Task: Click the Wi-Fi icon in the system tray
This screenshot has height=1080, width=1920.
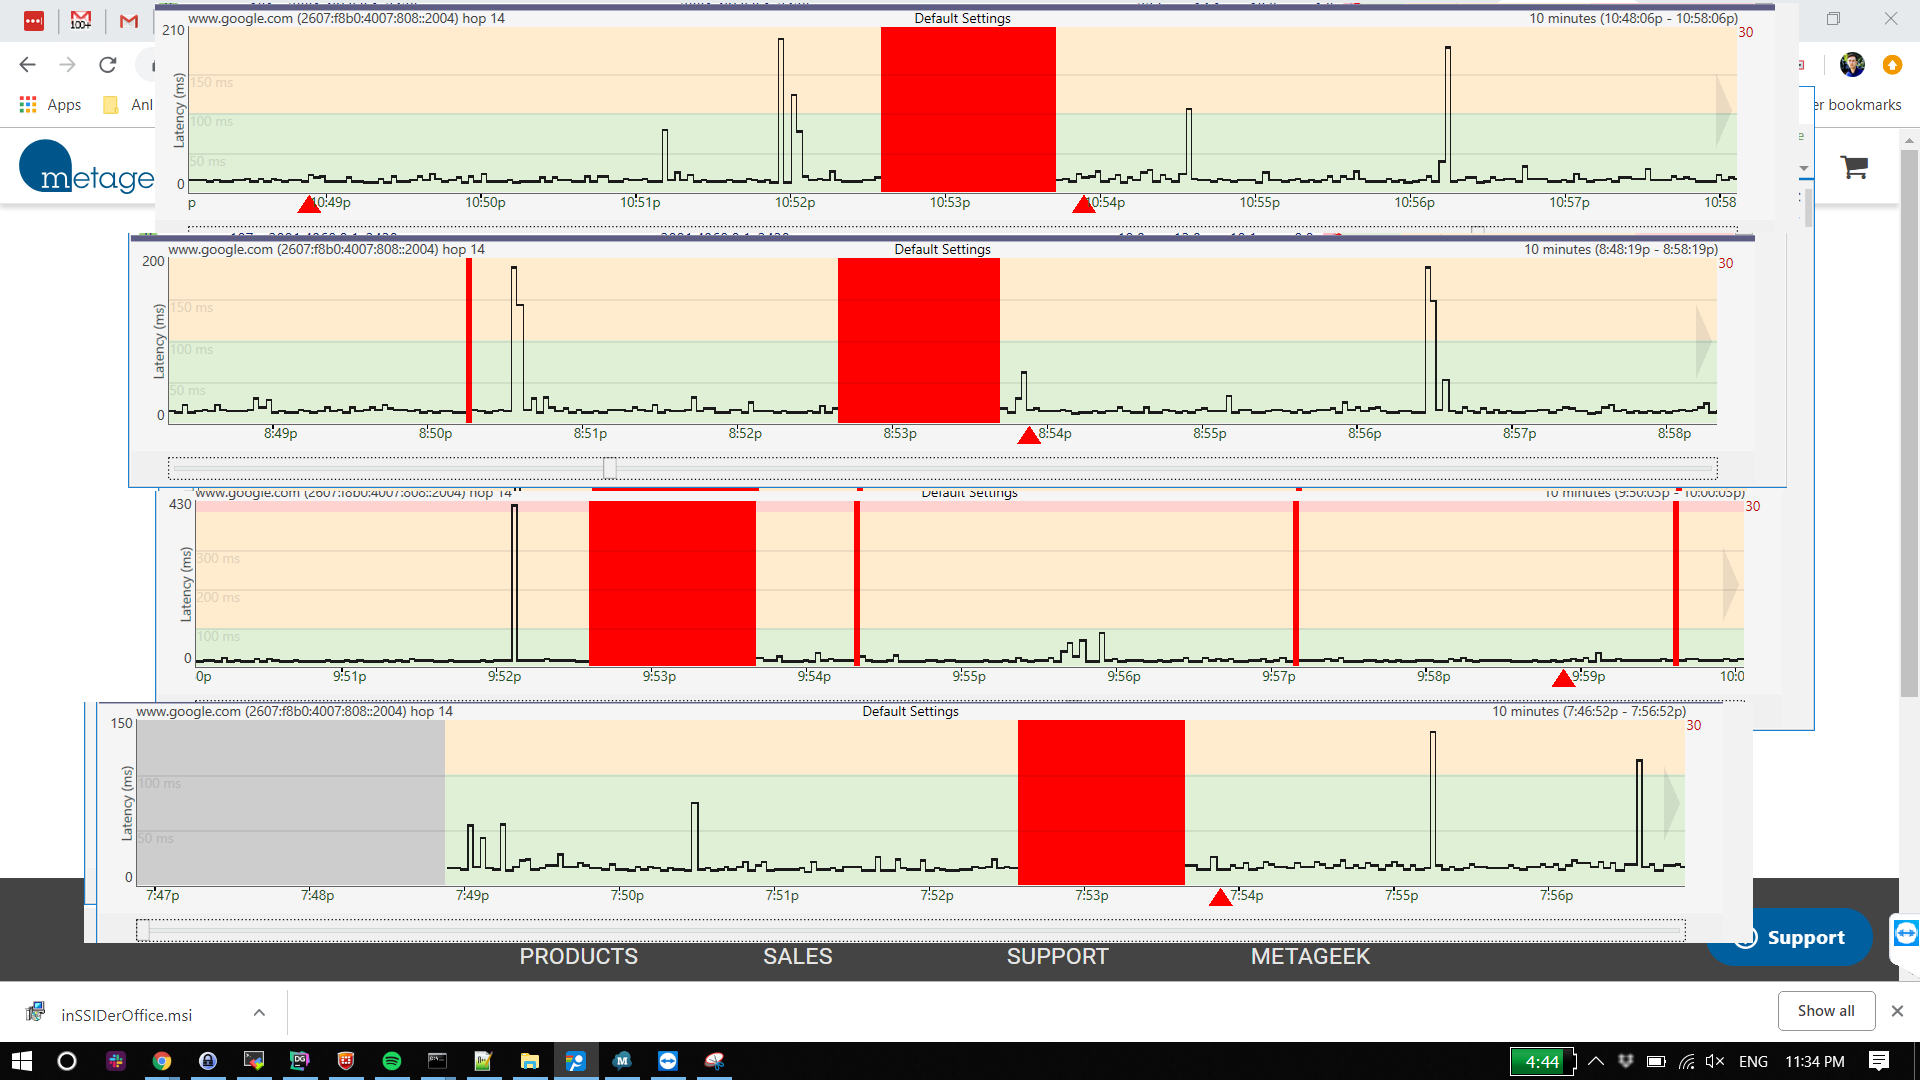Action: (1687, 1062)
